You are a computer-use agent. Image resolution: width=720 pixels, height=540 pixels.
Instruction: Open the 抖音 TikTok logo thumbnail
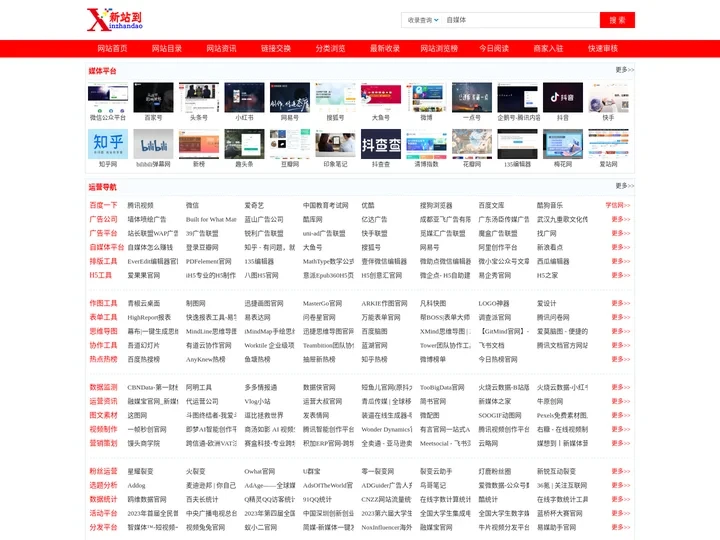(562, 98)
